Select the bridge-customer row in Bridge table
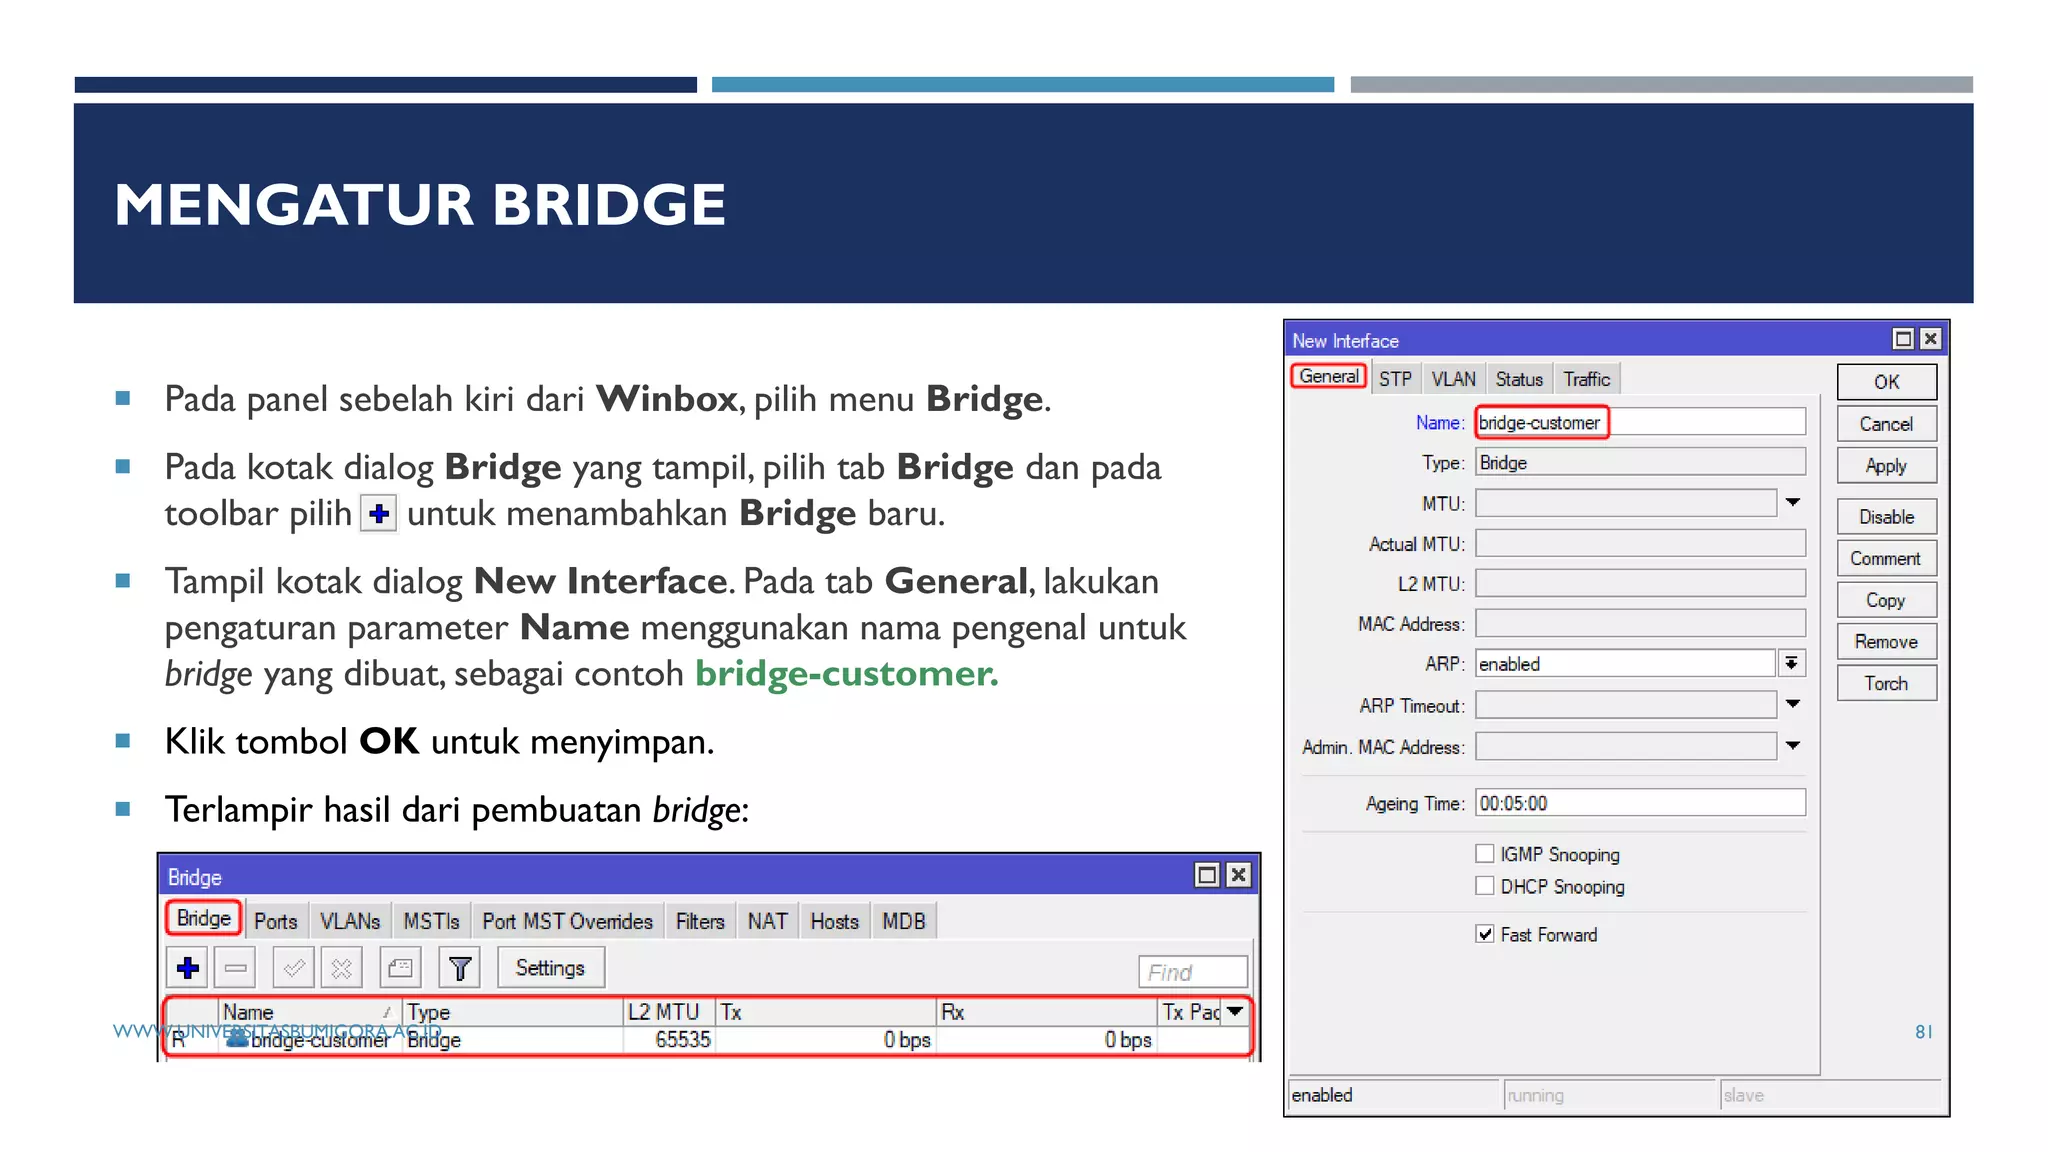 coord(708,1040)
